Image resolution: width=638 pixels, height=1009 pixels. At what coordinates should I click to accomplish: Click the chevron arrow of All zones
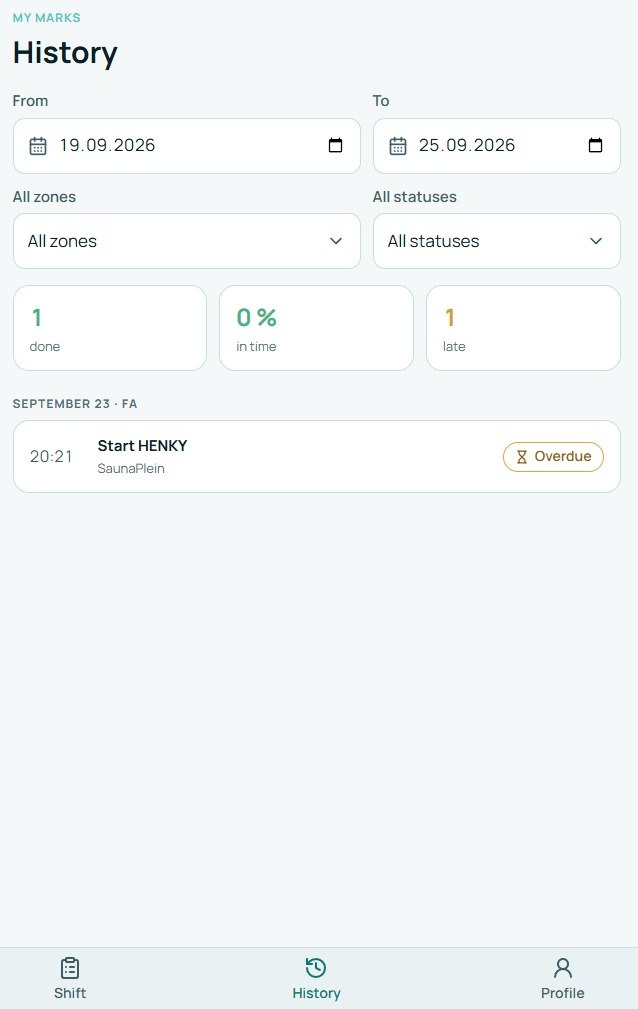[336, 241]
